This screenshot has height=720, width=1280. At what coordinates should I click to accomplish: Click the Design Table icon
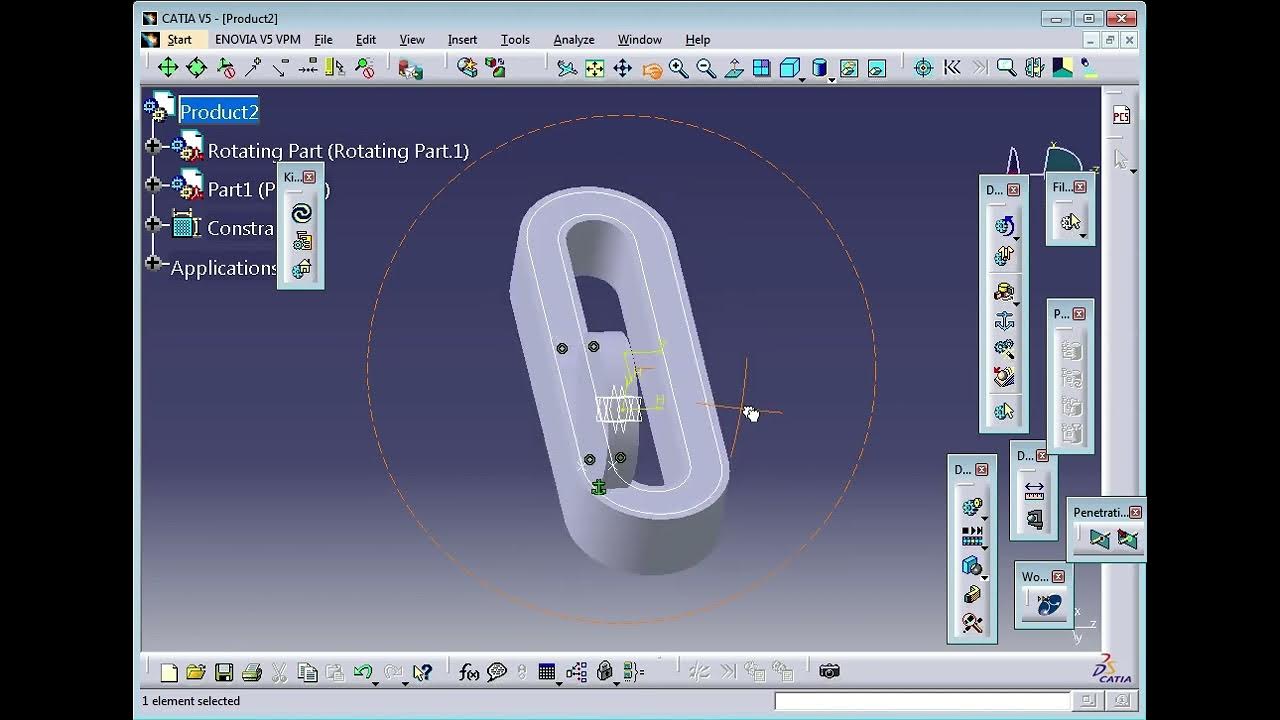[547, 672]
